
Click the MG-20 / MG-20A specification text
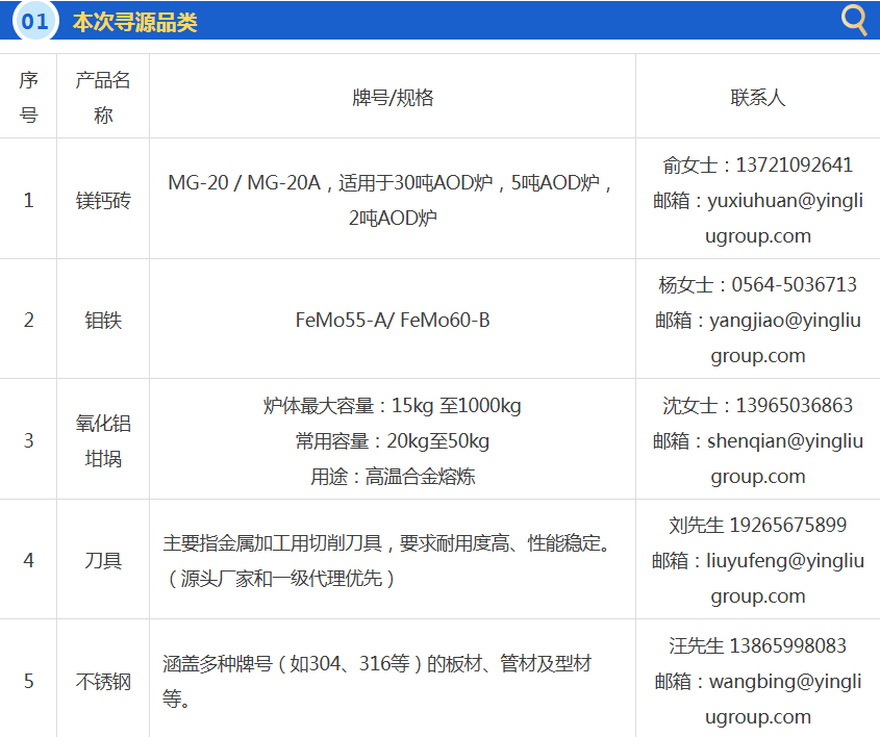[243, 183]
